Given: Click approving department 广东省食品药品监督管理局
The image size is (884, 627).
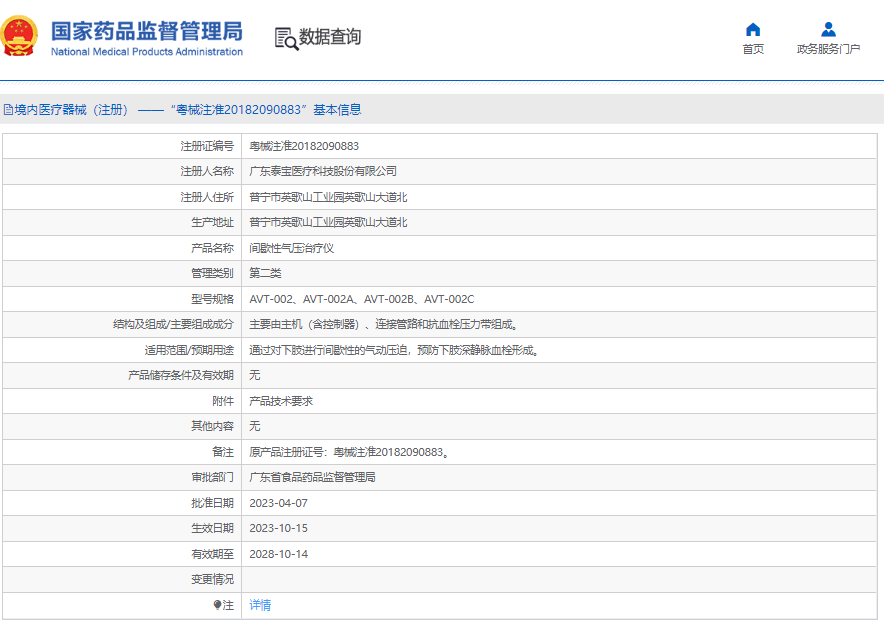Looking at the screenshot, I should pos(312,478).
